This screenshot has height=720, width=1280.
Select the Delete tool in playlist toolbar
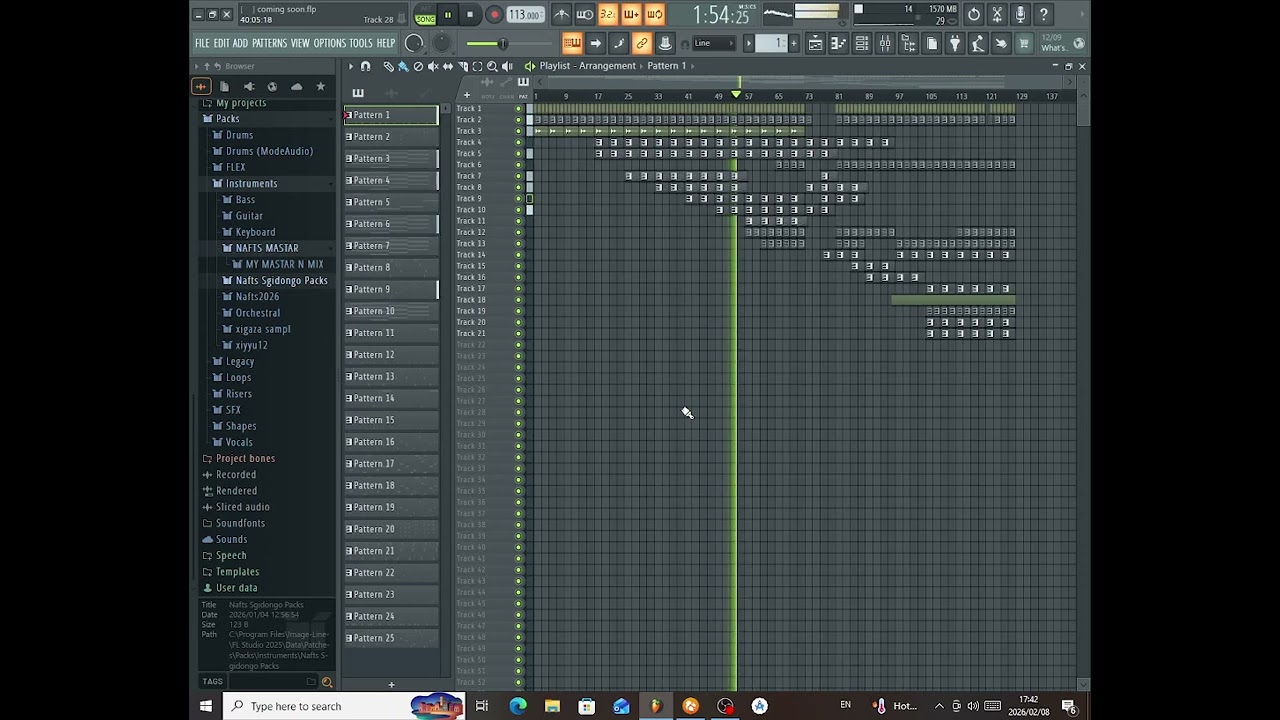418,66
